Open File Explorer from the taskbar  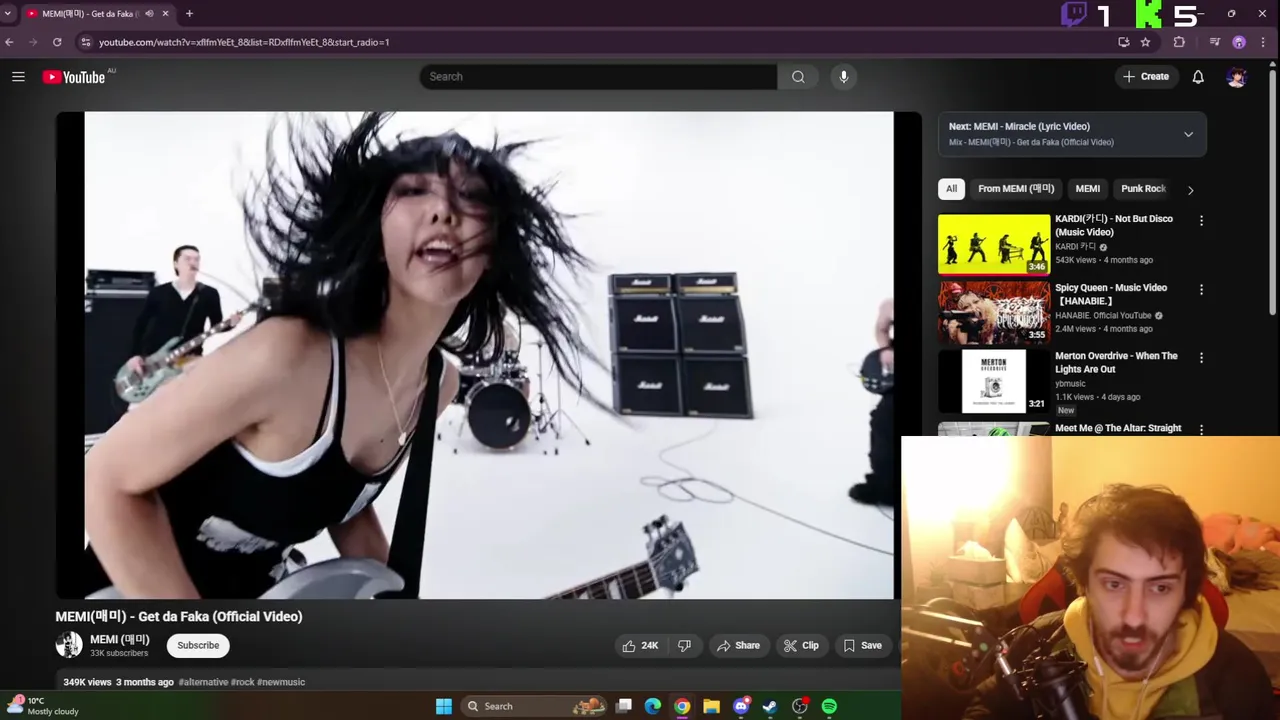click(711, 706)
